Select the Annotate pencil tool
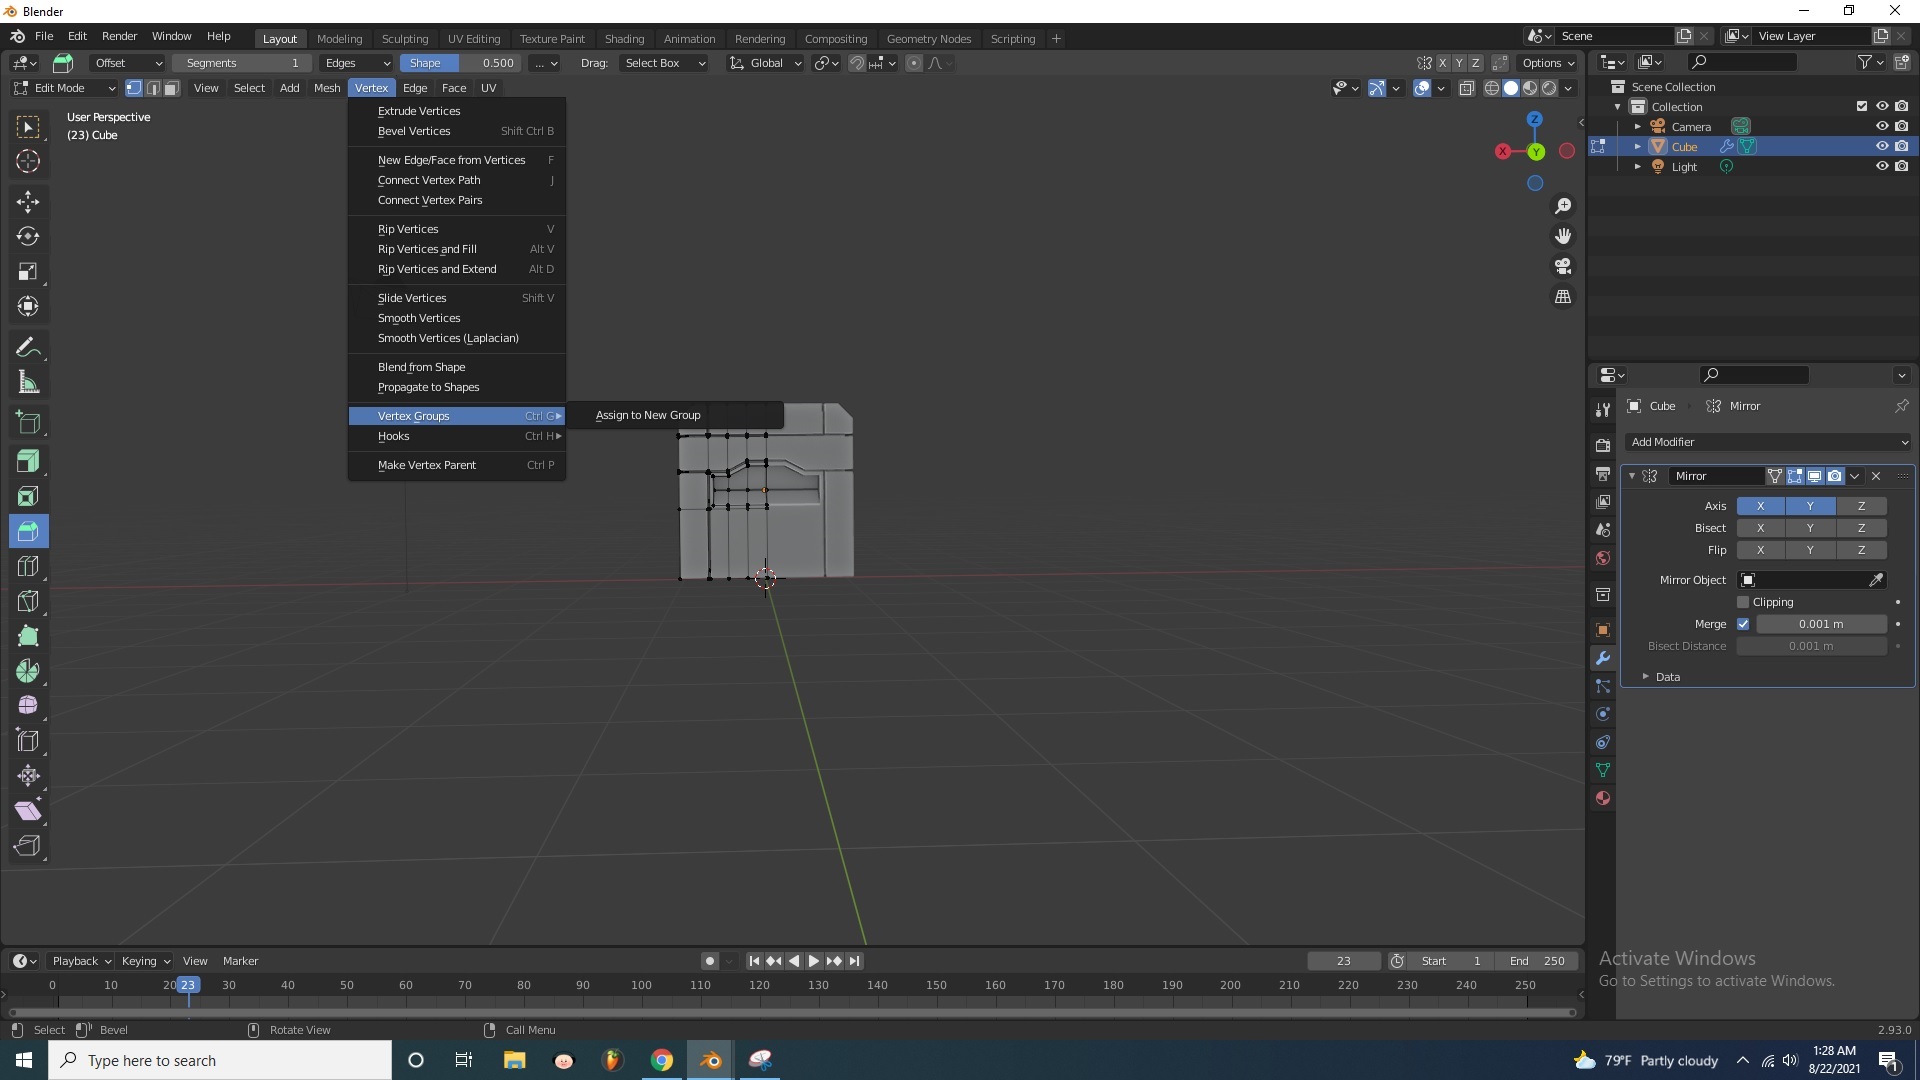The image size is (1920, 1080). coord(28,348)
